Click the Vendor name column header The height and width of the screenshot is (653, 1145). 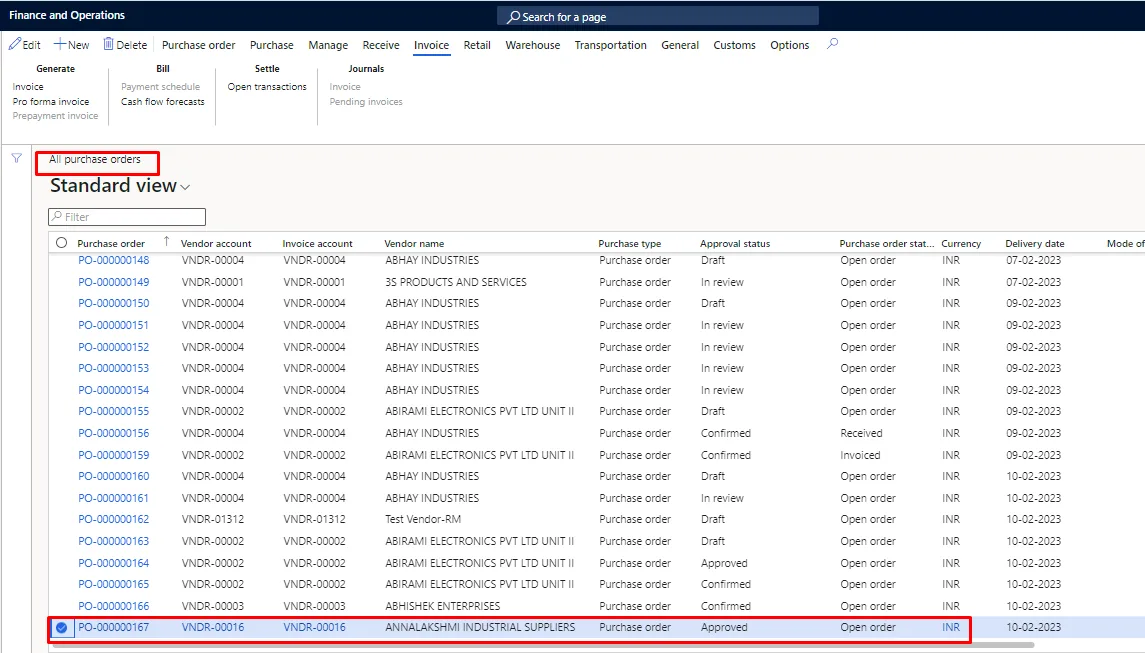[414, 244]
